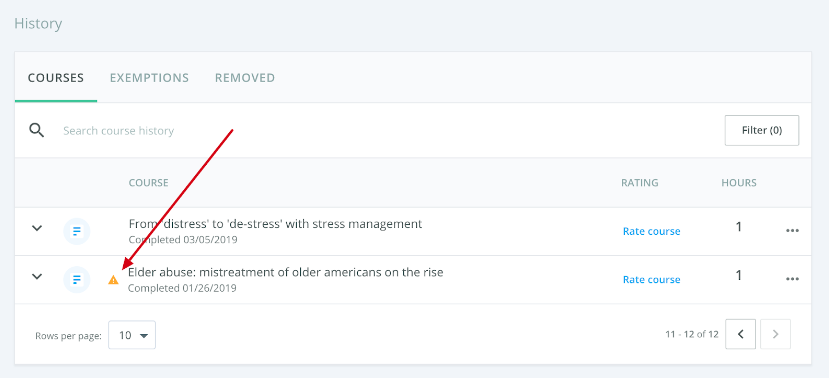829x378 pixels.
Task: Click the disabled next page arrow
Action: click(775, 334)
